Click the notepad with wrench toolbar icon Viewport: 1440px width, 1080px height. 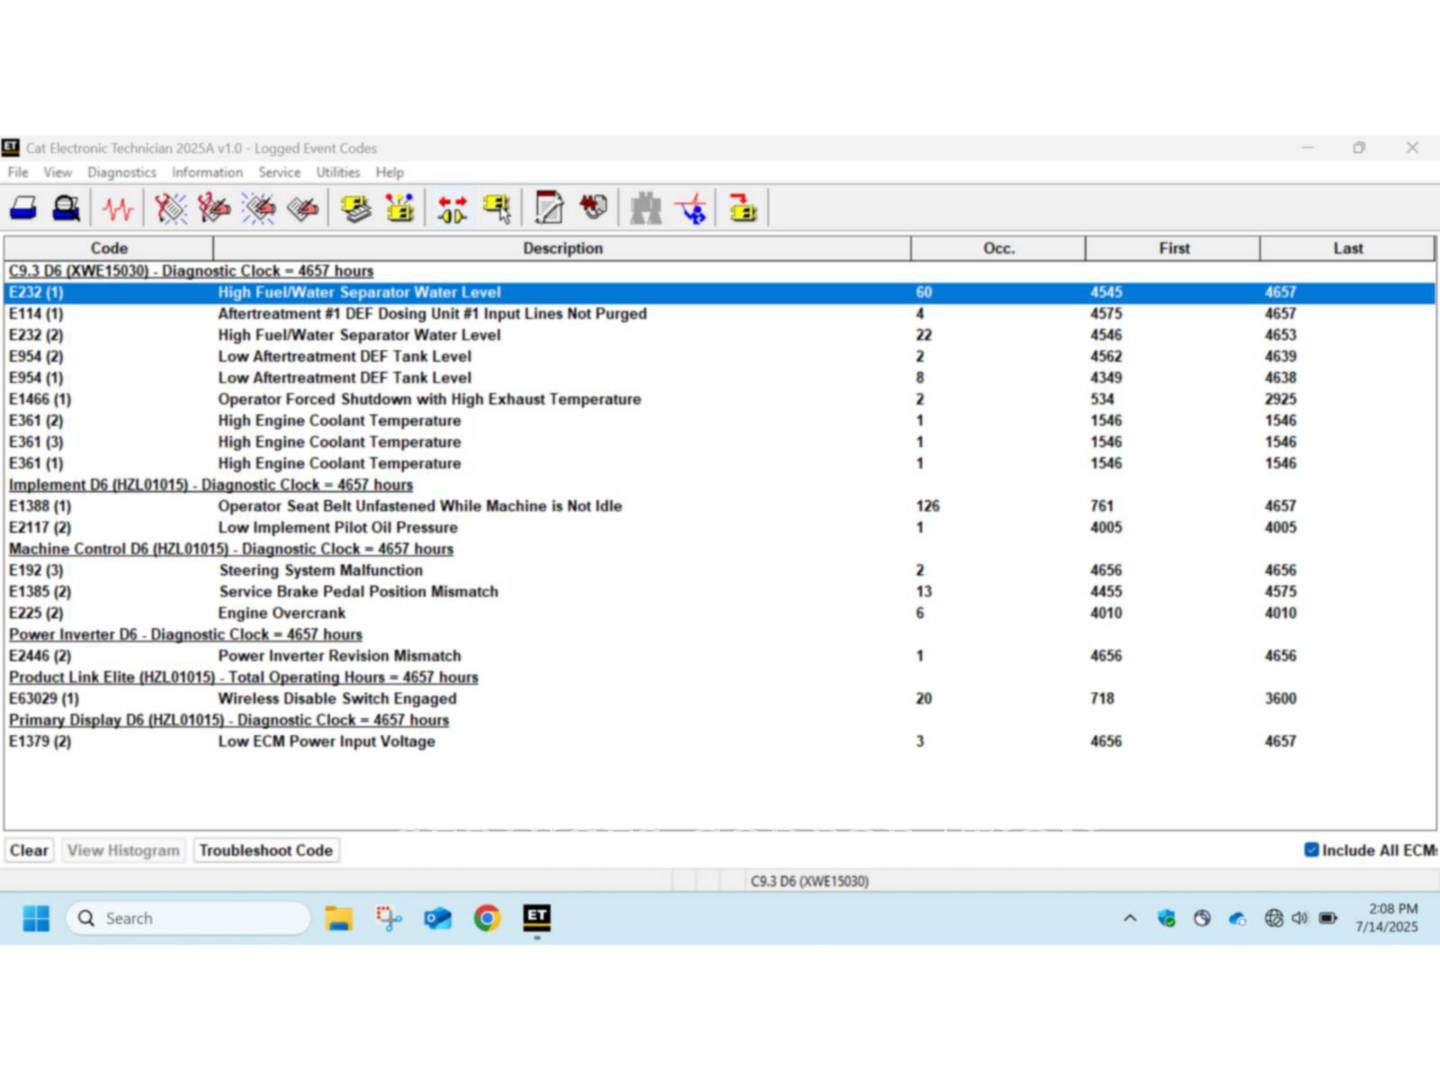tap(549, 209)
